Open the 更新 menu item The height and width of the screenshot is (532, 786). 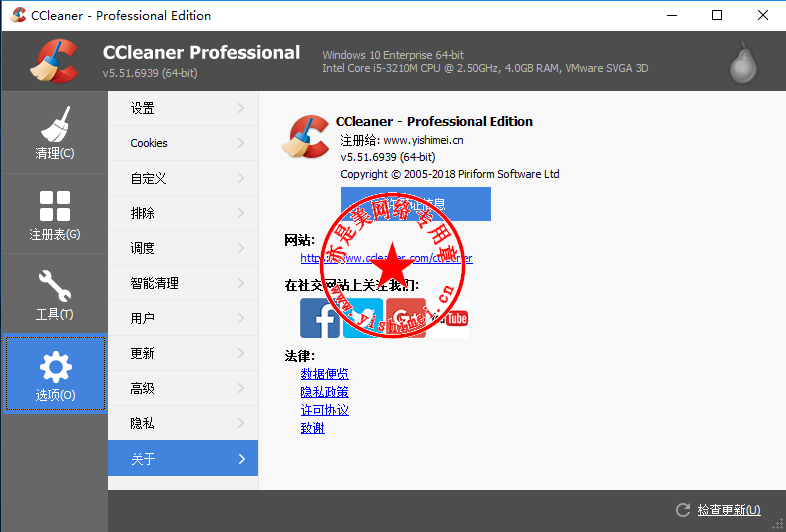pos(183,353)
